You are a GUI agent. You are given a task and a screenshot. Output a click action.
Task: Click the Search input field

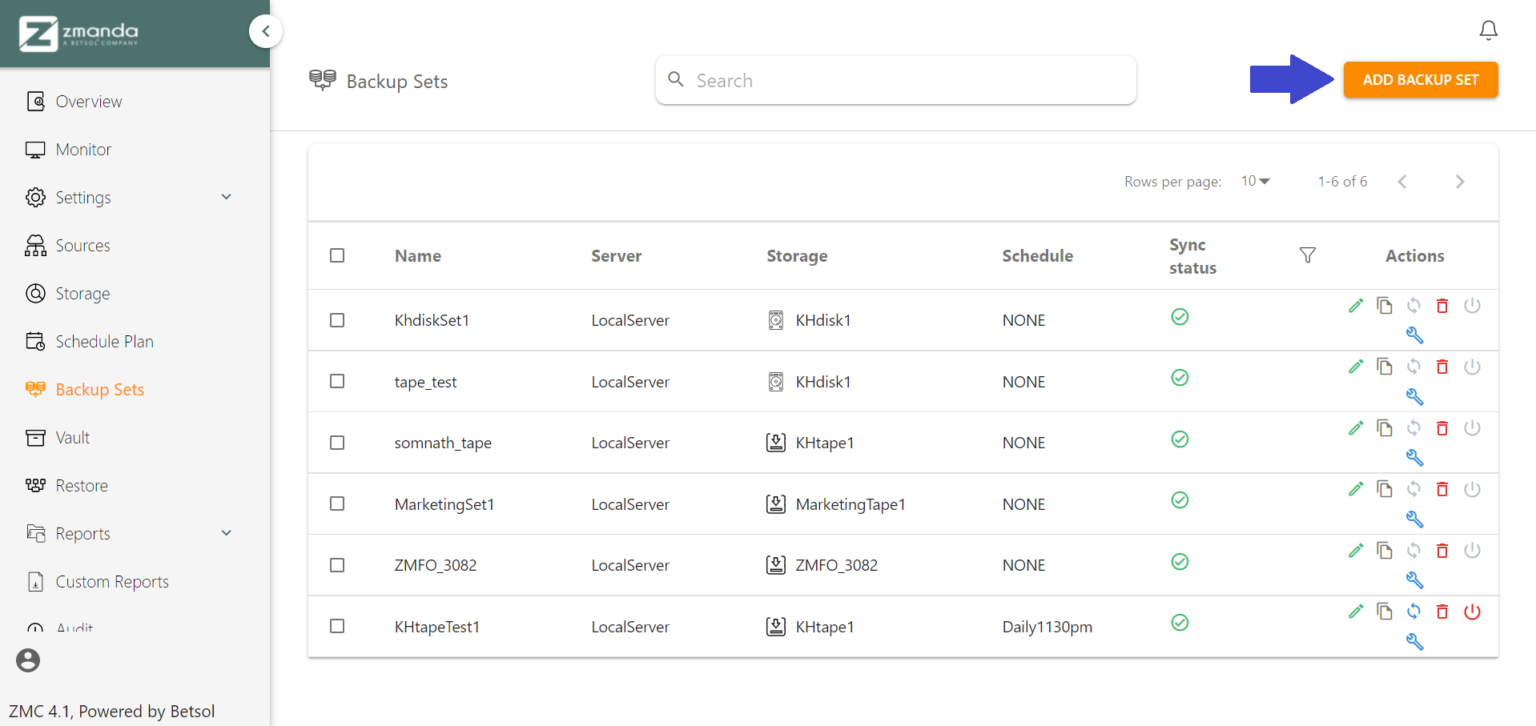895,79
